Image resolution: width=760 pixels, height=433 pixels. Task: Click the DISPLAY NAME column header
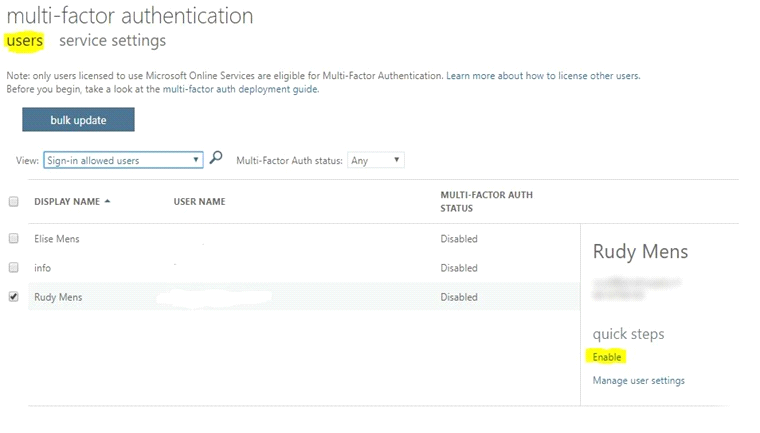67,201
